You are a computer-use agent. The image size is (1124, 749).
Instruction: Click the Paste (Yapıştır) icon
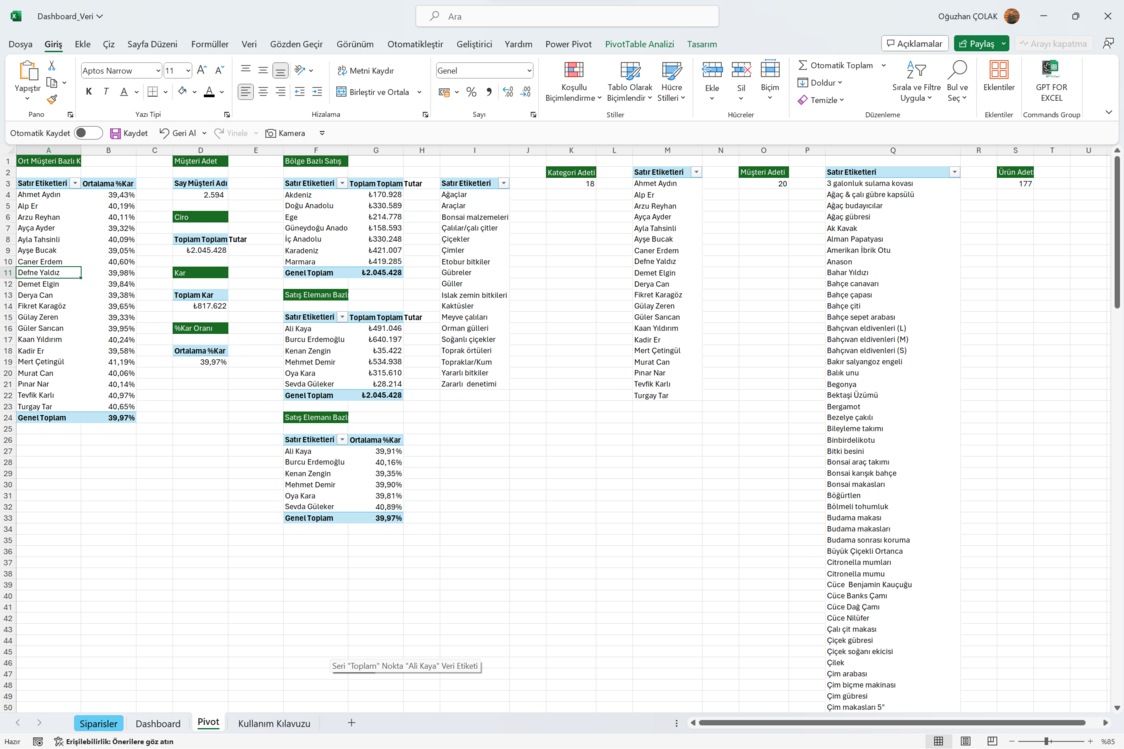(x=28, y=71)
